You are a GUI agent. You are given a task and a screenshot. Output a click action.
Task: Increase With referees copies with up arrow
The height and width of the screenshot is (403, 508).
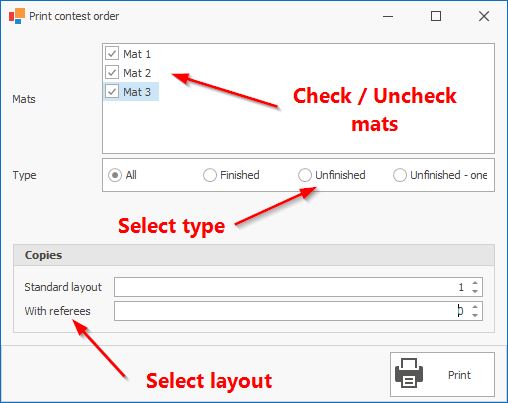click(475, 307)
